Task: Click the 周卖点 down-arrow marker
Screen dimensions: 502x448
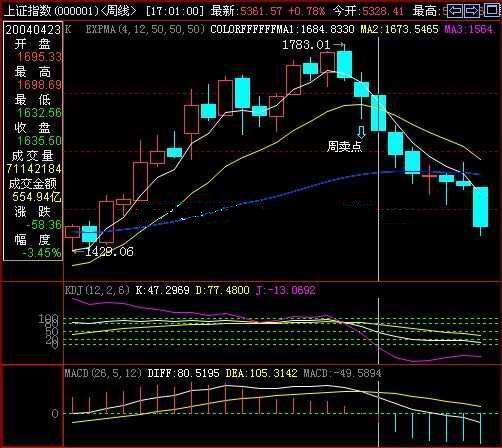Action: (361, 132)
